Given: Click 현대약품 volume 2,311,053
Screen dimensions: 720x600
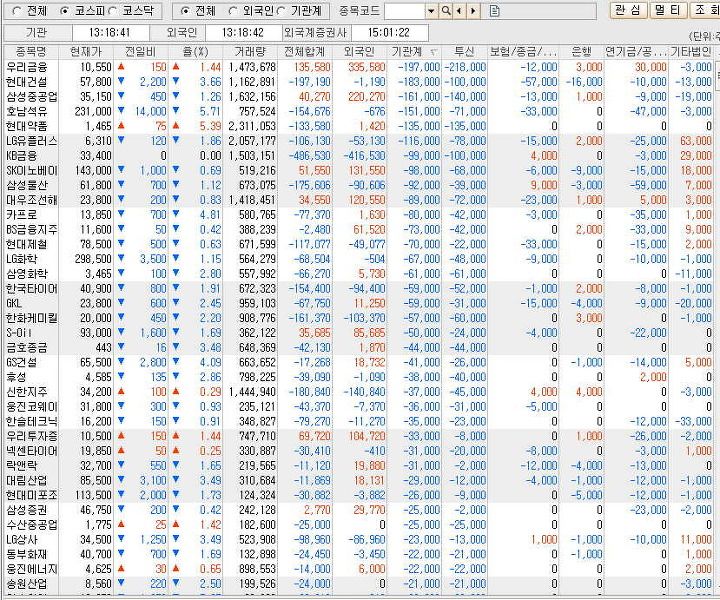Looking at the screenshot, I should (253, 126).
